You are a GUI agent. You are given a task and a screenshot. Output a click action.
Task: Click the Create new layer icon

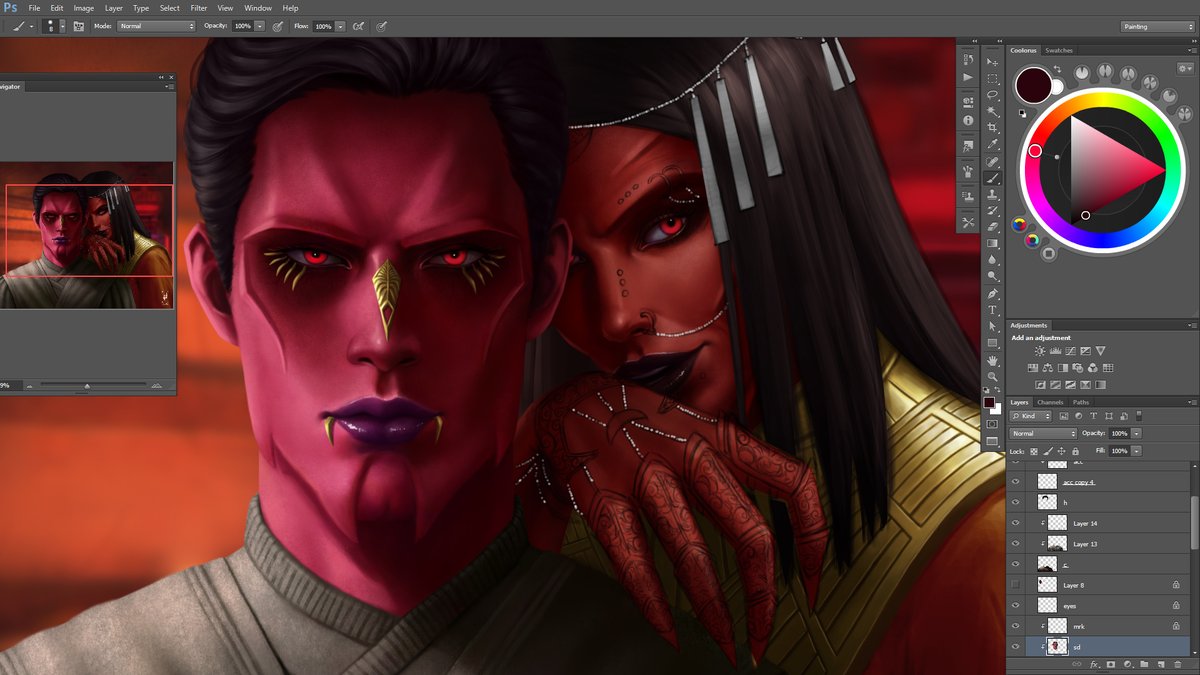(x=1161, y=664)
